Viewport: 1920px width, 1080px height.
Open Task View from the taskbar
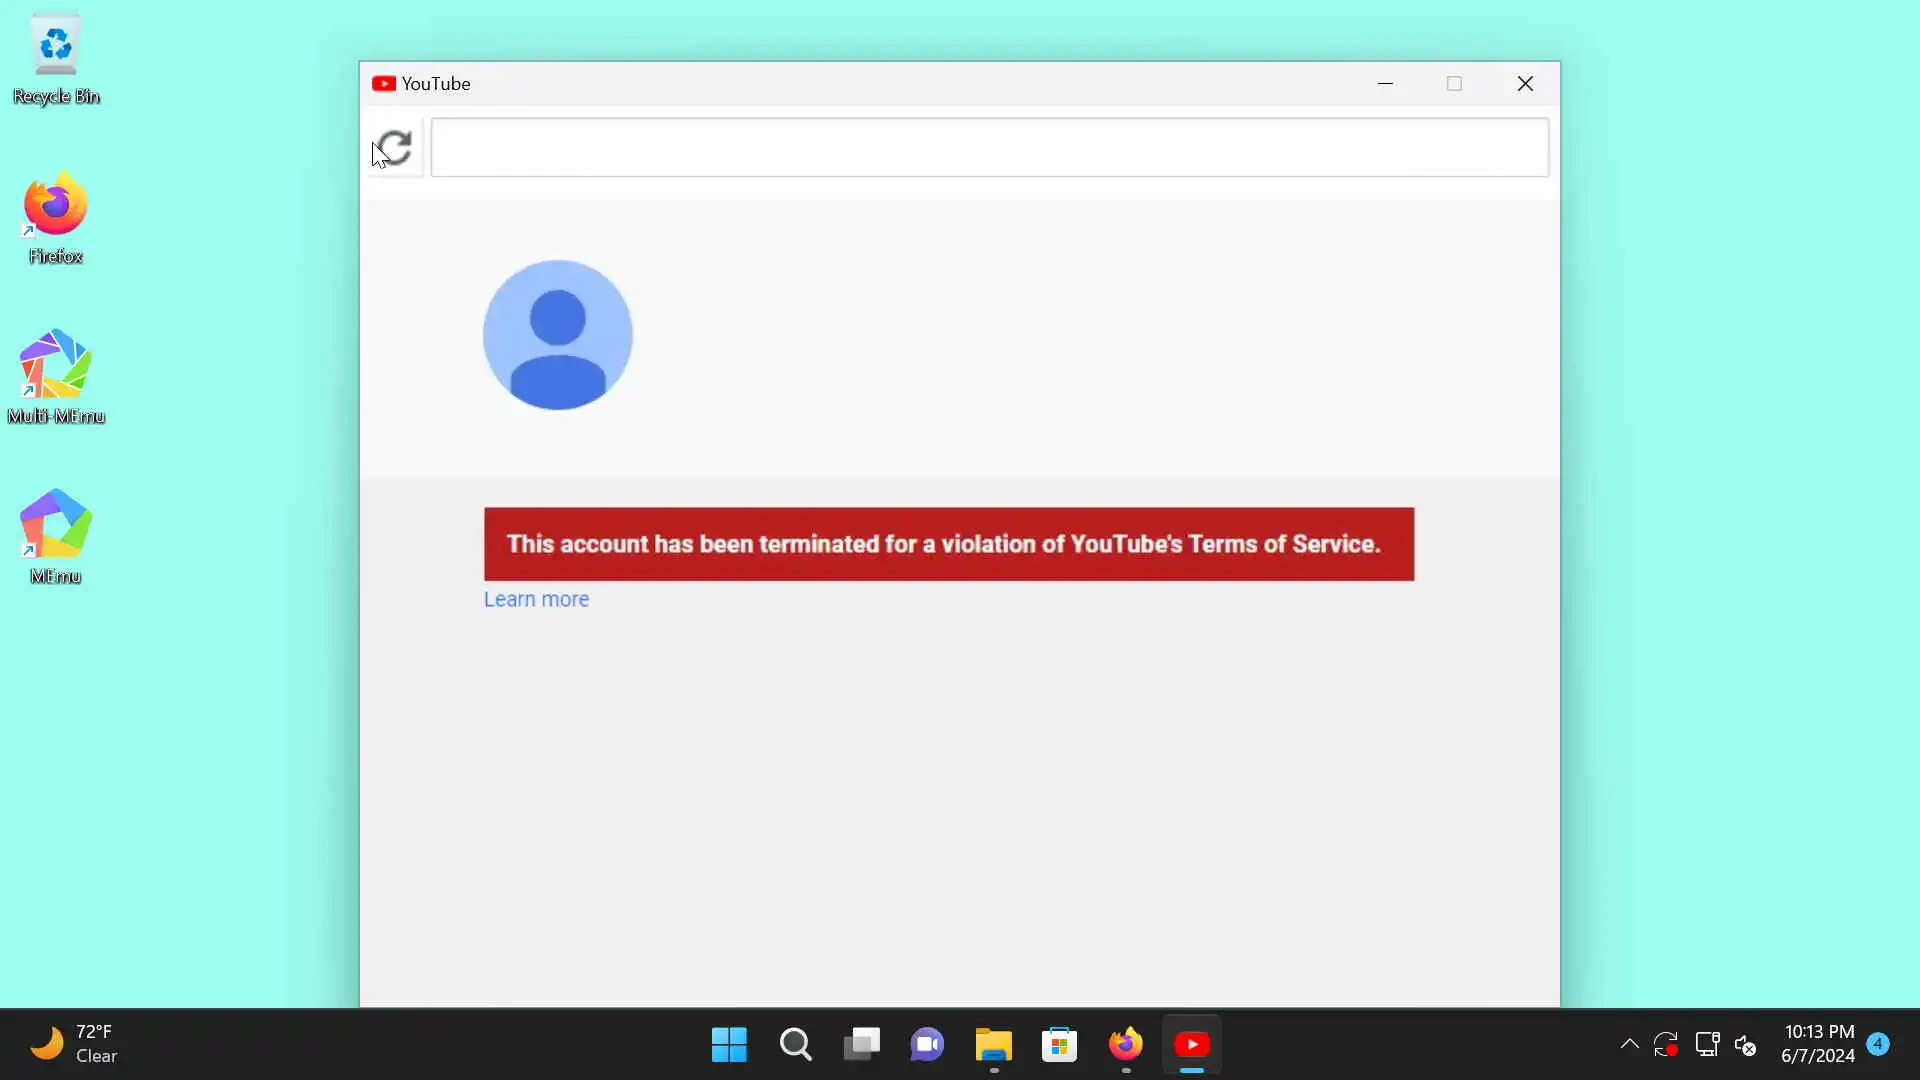pos(861,1045)
